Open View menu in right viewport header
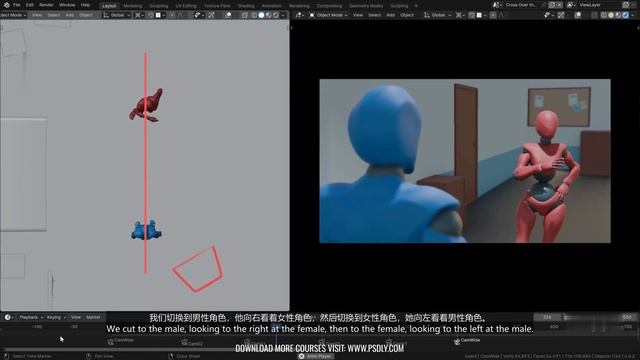Viewport: 640px width, 360px height. pos(358,15)
